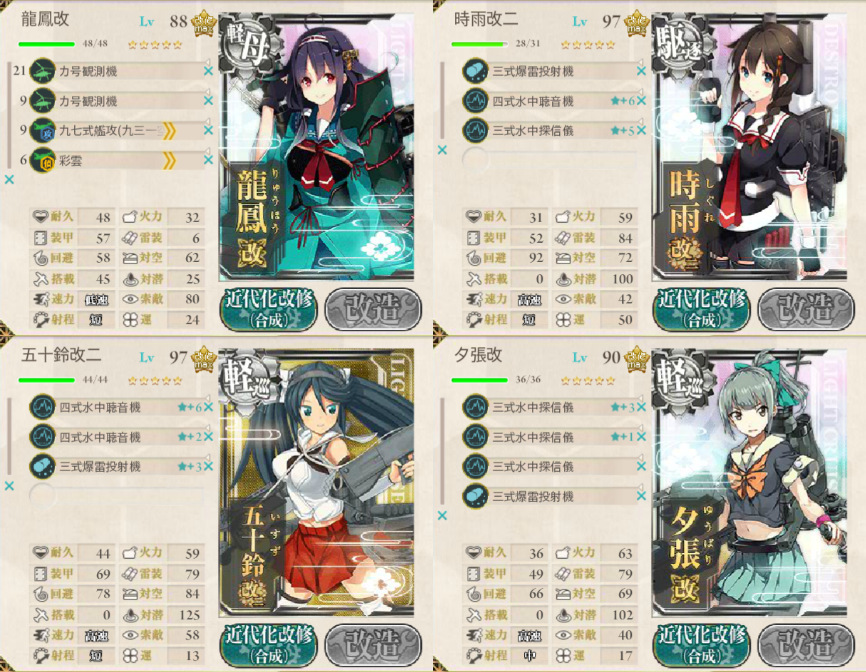Open 近代化改修 (合成) for 五十鈴改二
The height and width of the screenshot is (672, 866).
269,644
